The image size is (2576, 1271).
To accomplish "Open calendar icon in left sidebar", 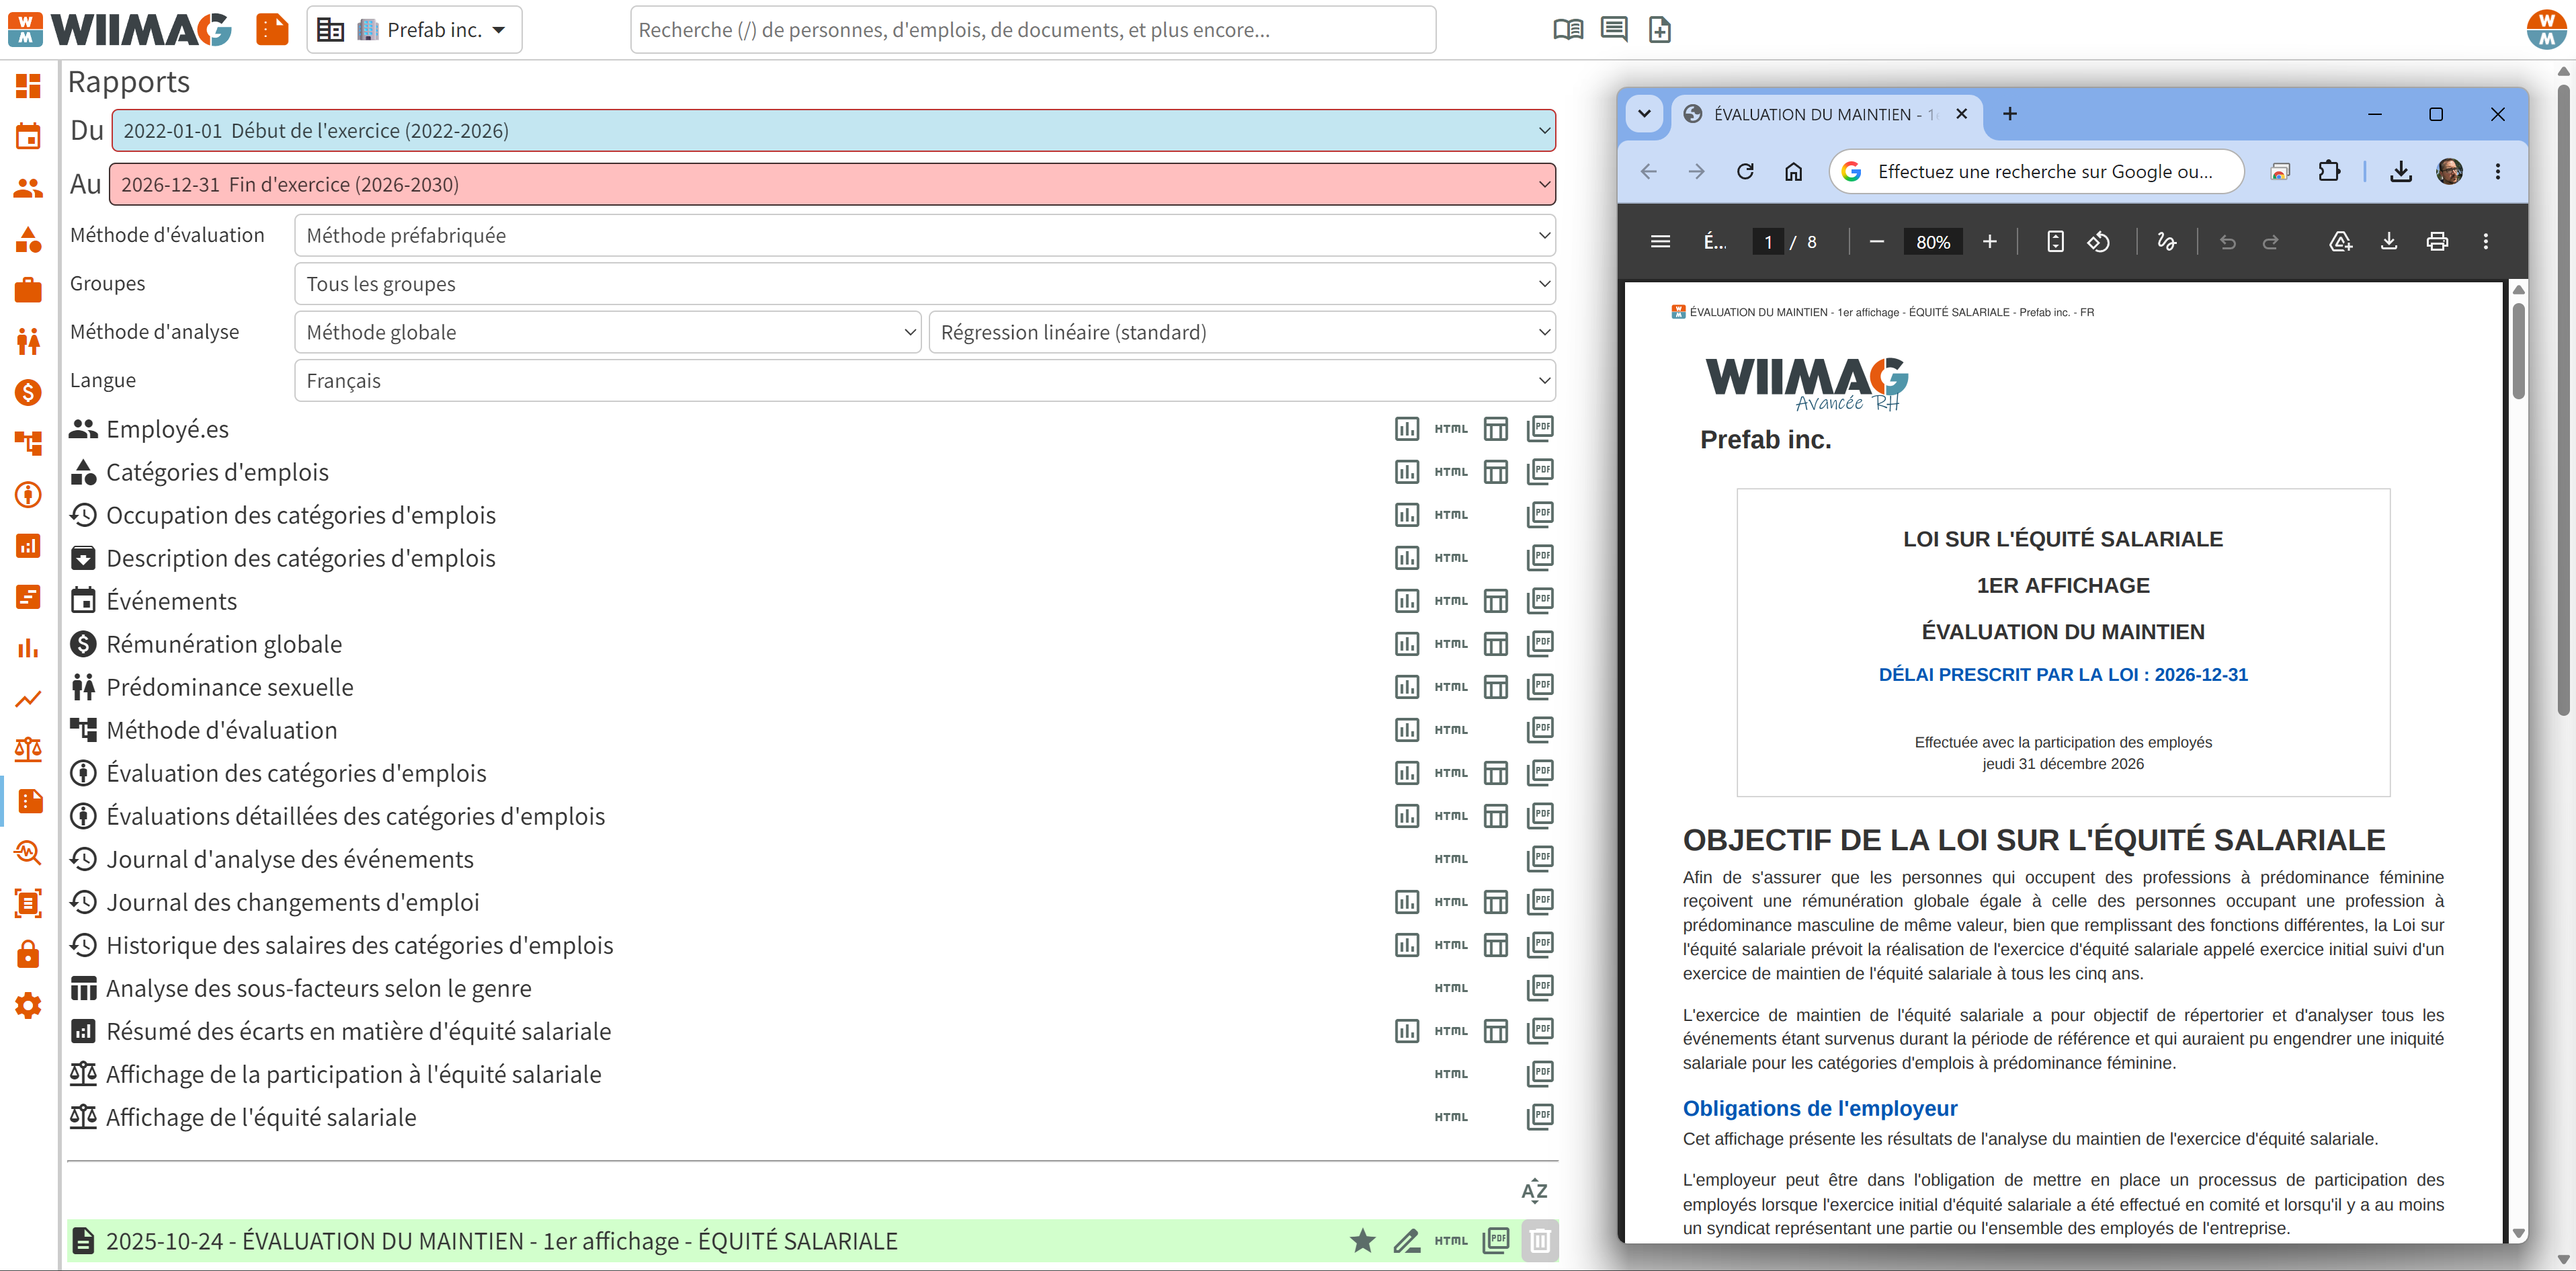I will [x=28, y=136].
